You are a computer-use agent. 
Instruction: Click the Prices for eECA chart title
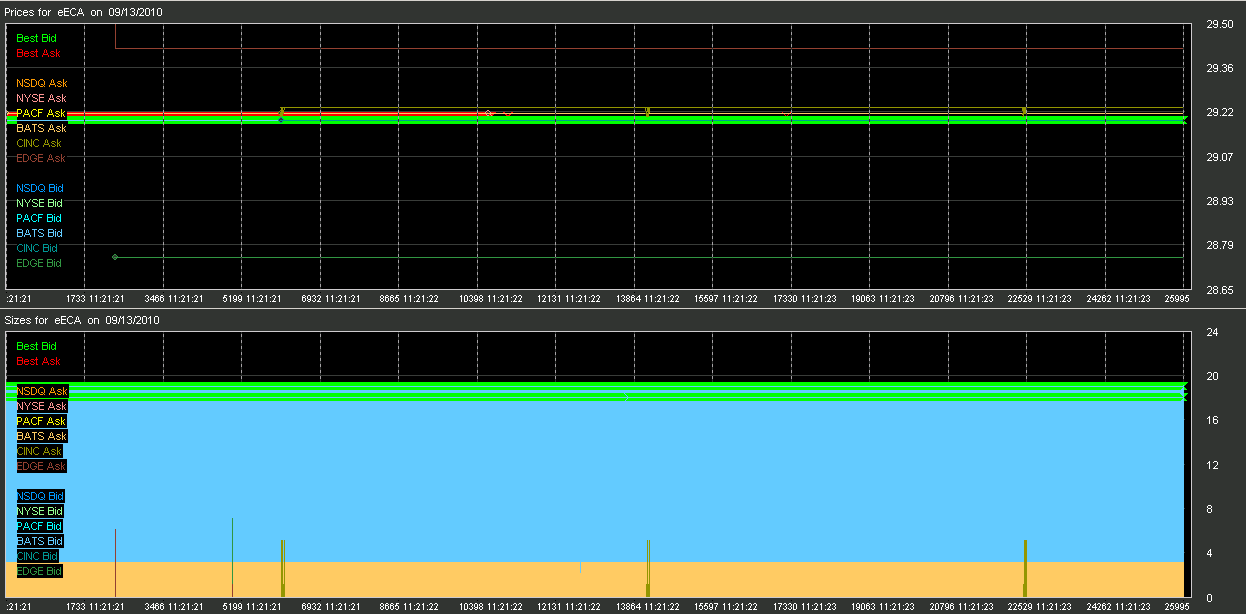click(x=84, y=12)
